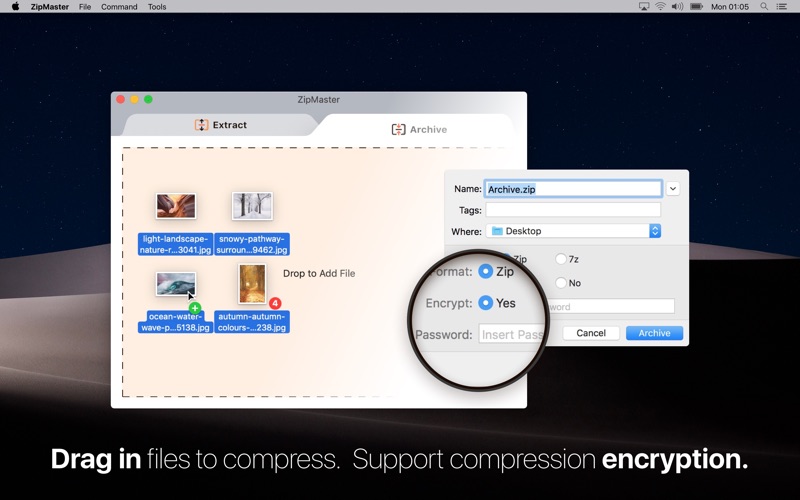The width and height of the screenshot is (800, 500).
Task: Click the AirPlay display icon in menu bar
Action: click(644, 7)
